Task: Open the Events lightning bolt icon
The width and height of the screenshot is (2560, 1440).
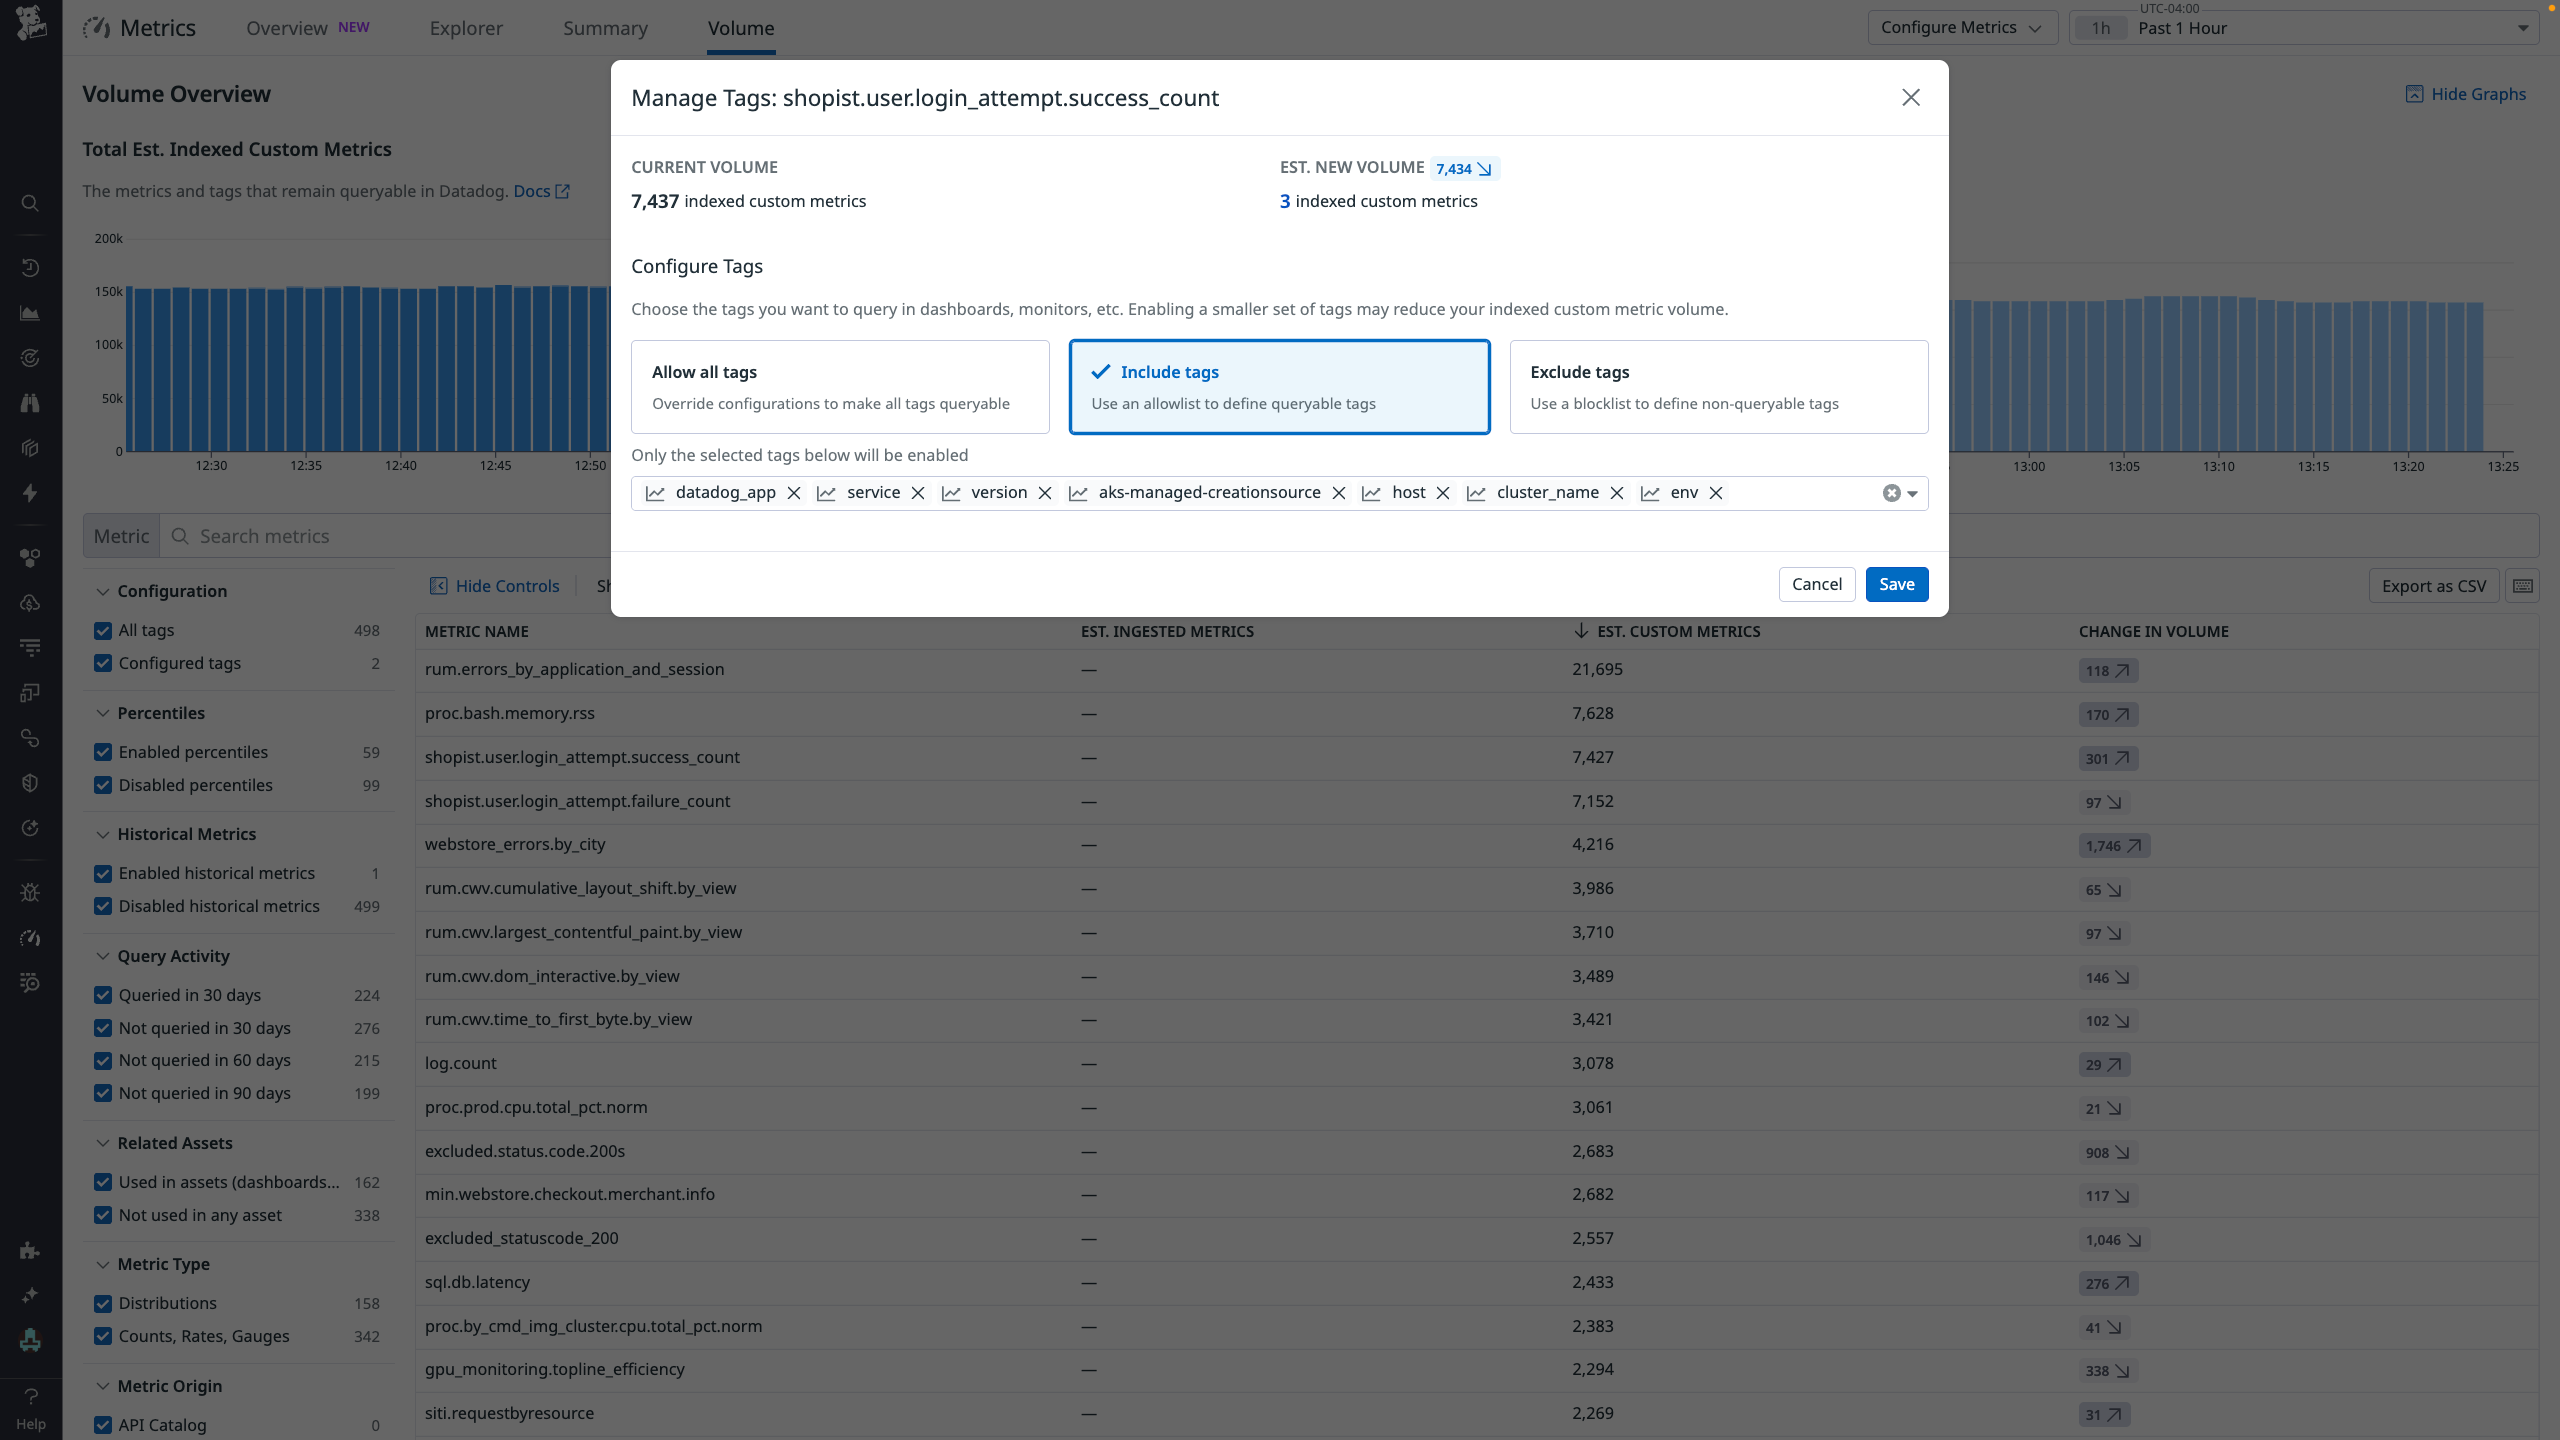Action: pos(30,492)
